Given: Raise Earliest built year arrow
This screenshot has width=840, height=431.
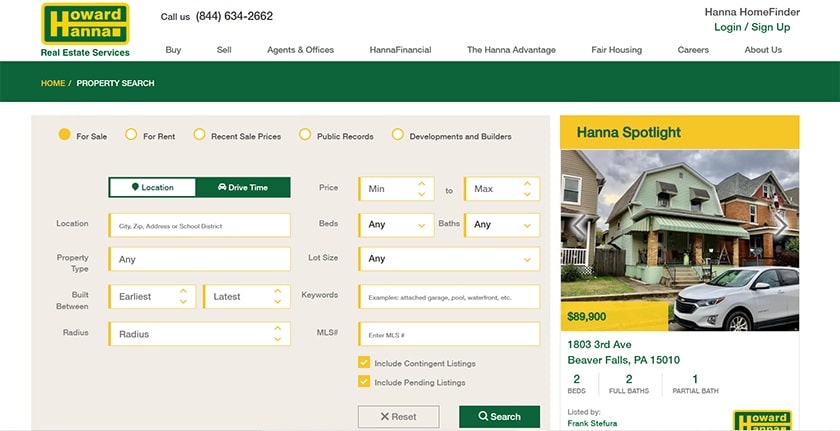Looking at the screenshot, I should point(183,291).
